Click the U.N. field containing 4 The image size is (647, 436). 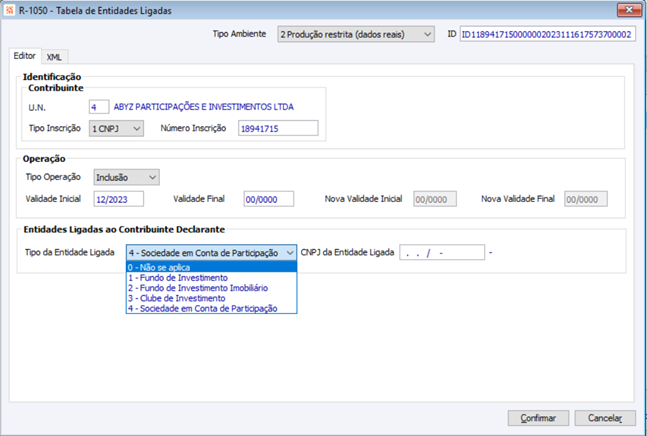pyautogui.click(x=99, y=107)
